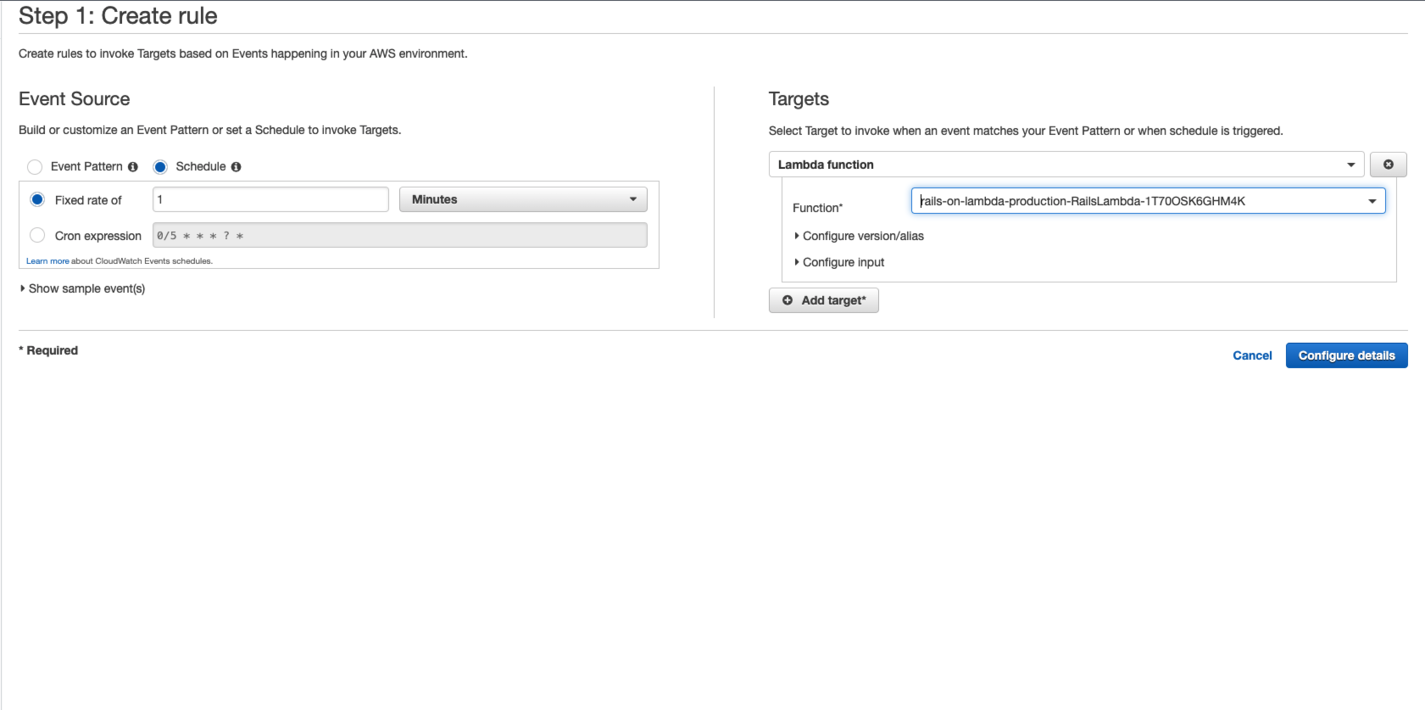The image size is (1425, 710).
Task: Select the Fixed rate of option
Action: point(37,199)
